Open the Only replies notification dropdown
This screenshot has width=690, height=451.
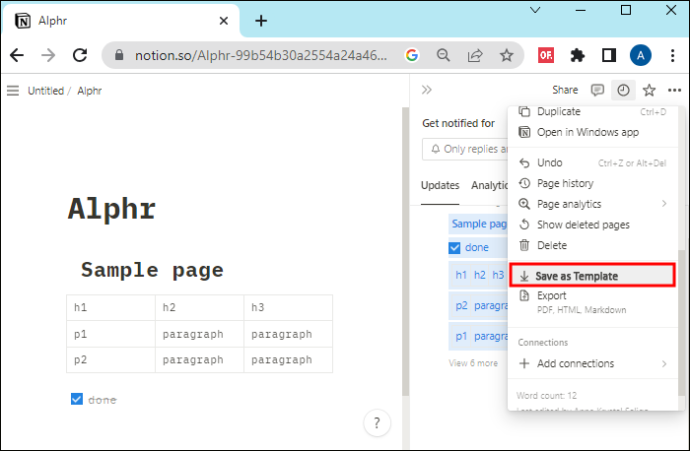pos(465,149)
